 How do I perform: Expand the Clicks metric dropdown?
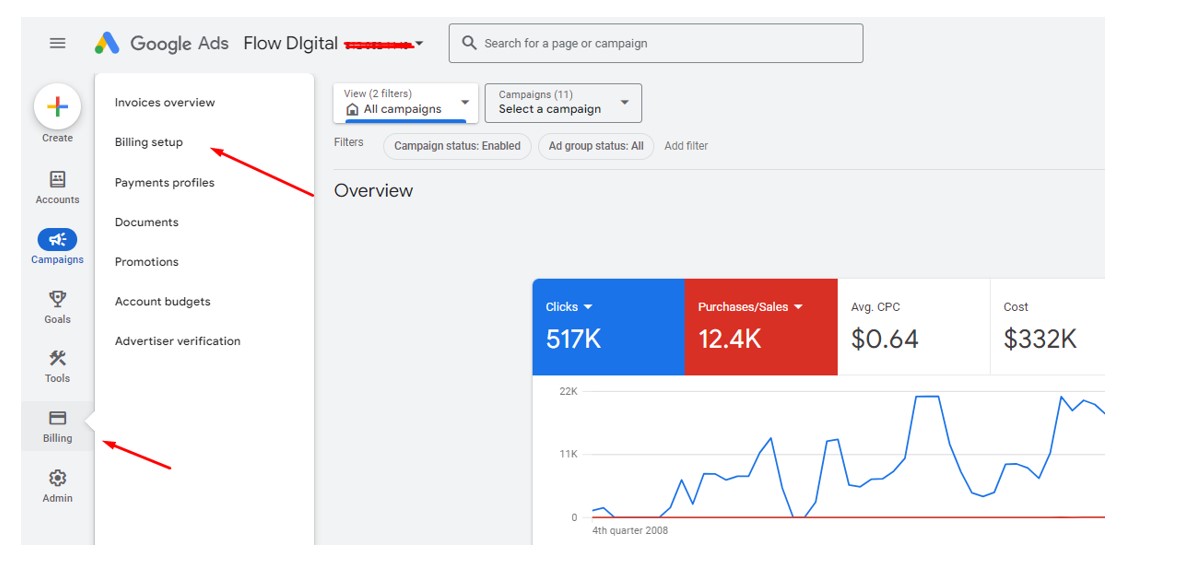588,307
